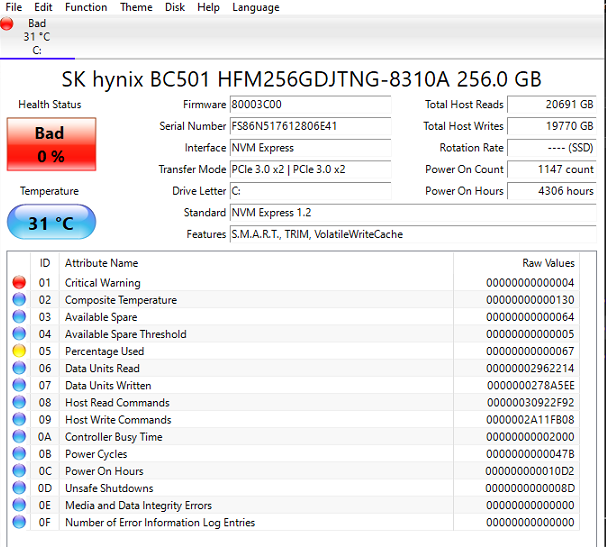Click the status icon for Number of Error Information Log Entries
Image resolution: width=606 pixels, height=547 pixels.
(x=19, y=522)
